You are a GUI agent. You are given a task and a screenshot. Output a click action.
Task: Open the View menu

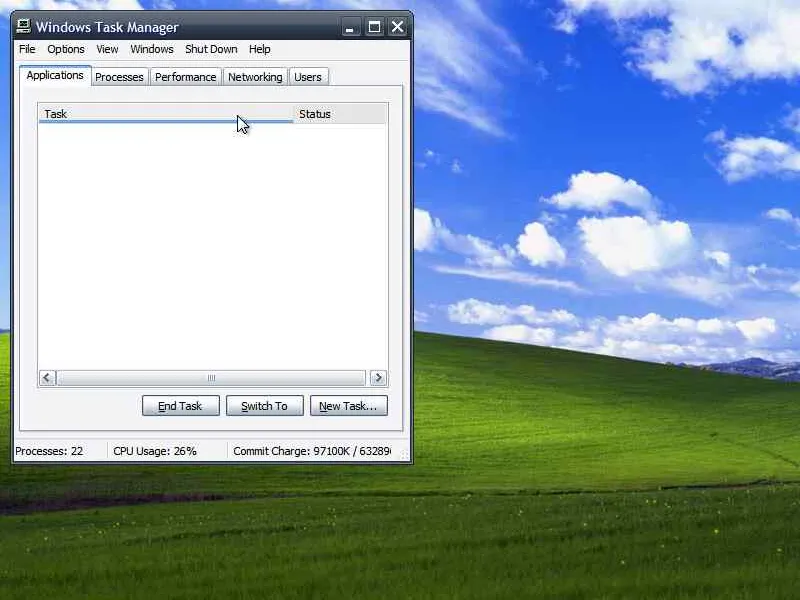(107, 49)
